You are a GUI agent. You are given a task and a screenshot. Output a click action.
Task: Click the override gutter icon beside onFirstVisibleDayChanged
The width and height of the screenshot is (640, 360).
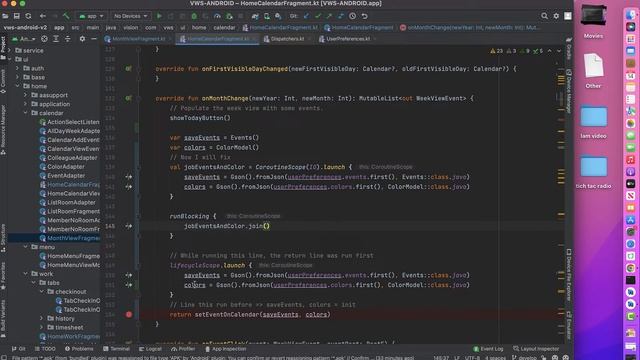coord(129,69)
